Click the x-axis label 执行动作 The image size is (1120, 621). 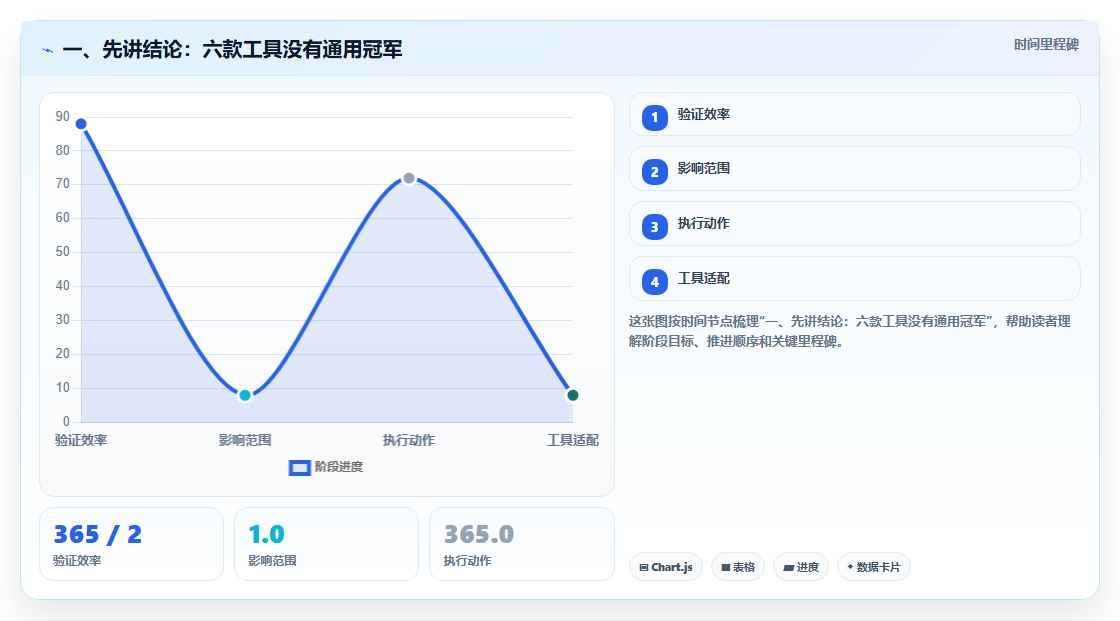[409, 440]
